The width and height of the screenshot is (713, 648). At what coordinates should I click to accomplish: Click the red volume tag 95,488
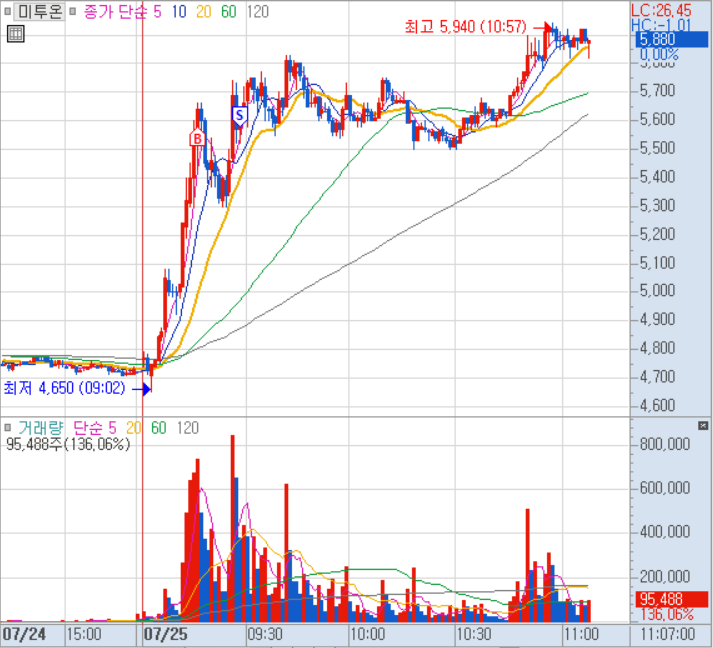coord(659,600)
